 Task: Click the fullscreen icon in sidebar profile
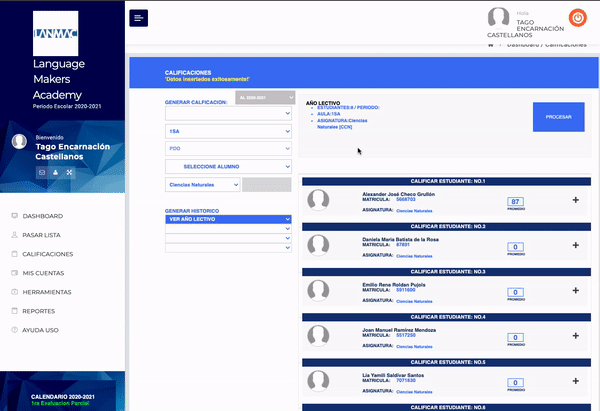[x=70, y=172]
